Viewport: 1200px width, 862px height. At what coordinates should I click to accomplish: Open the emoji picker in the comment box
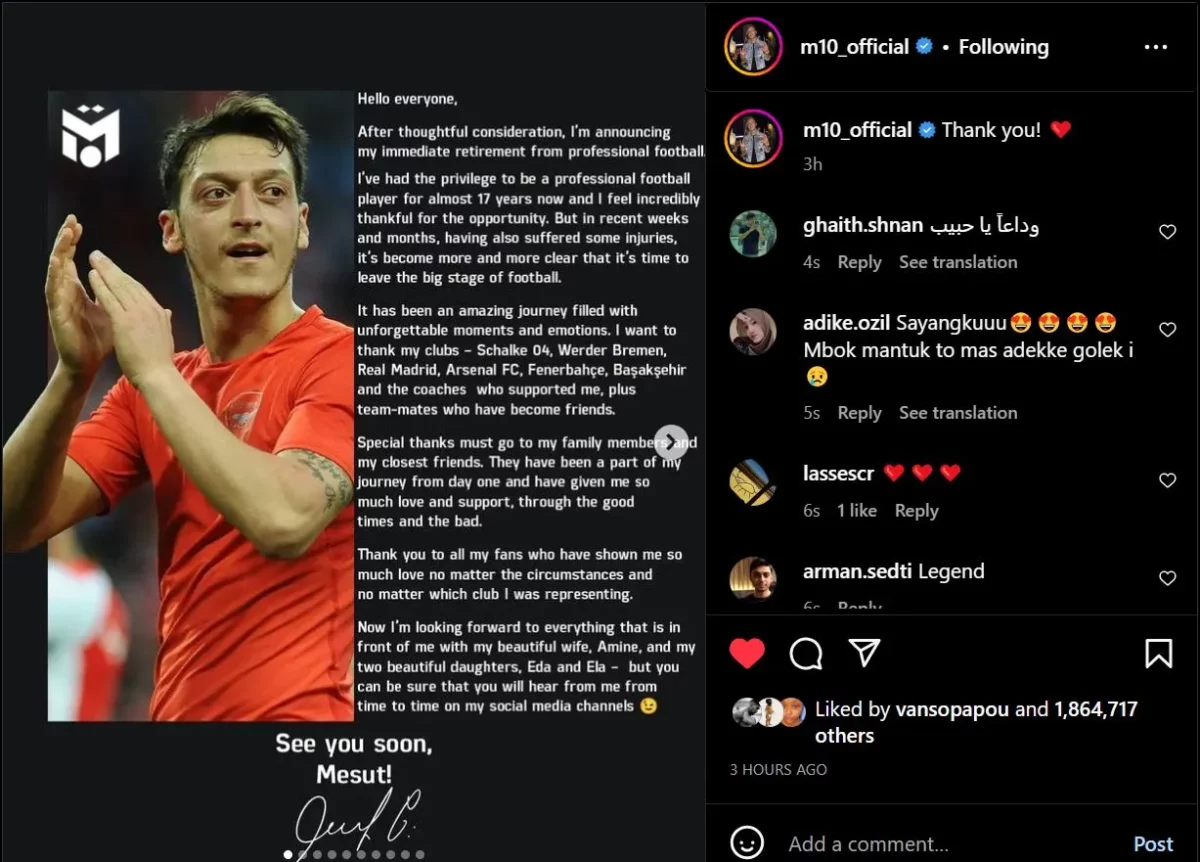point(746,843)
